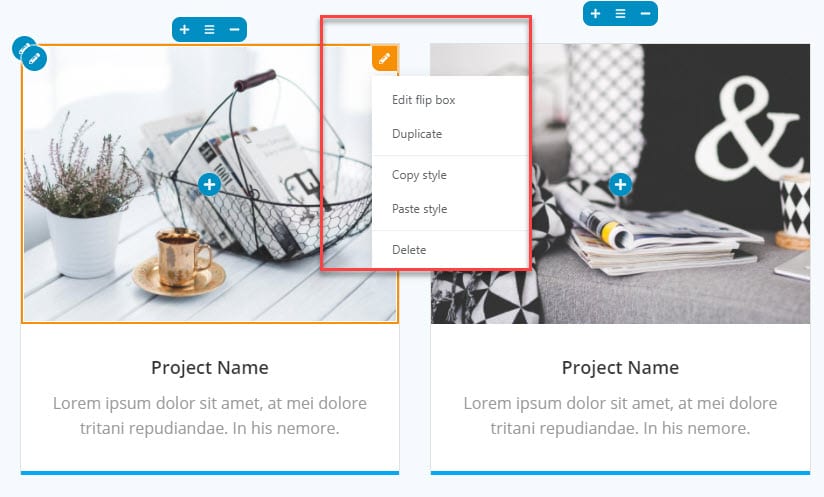
Task: Open hamburger menu in right column toolbar
Action: pyautogui.click(x=620, y=13)
